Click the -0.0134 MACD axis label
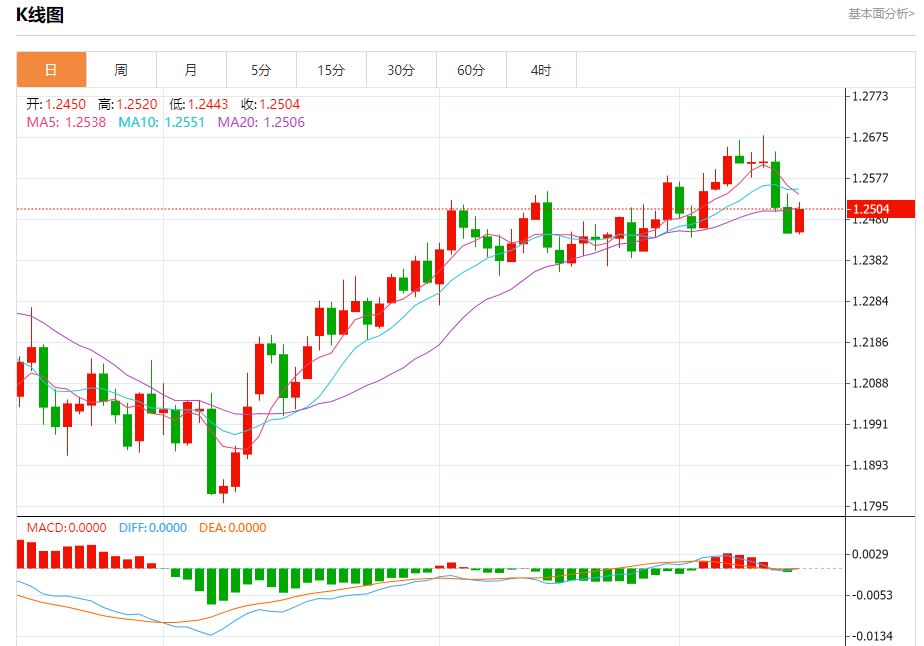The height and width of the screenshot is (646, 924). (x=872, y=636)
